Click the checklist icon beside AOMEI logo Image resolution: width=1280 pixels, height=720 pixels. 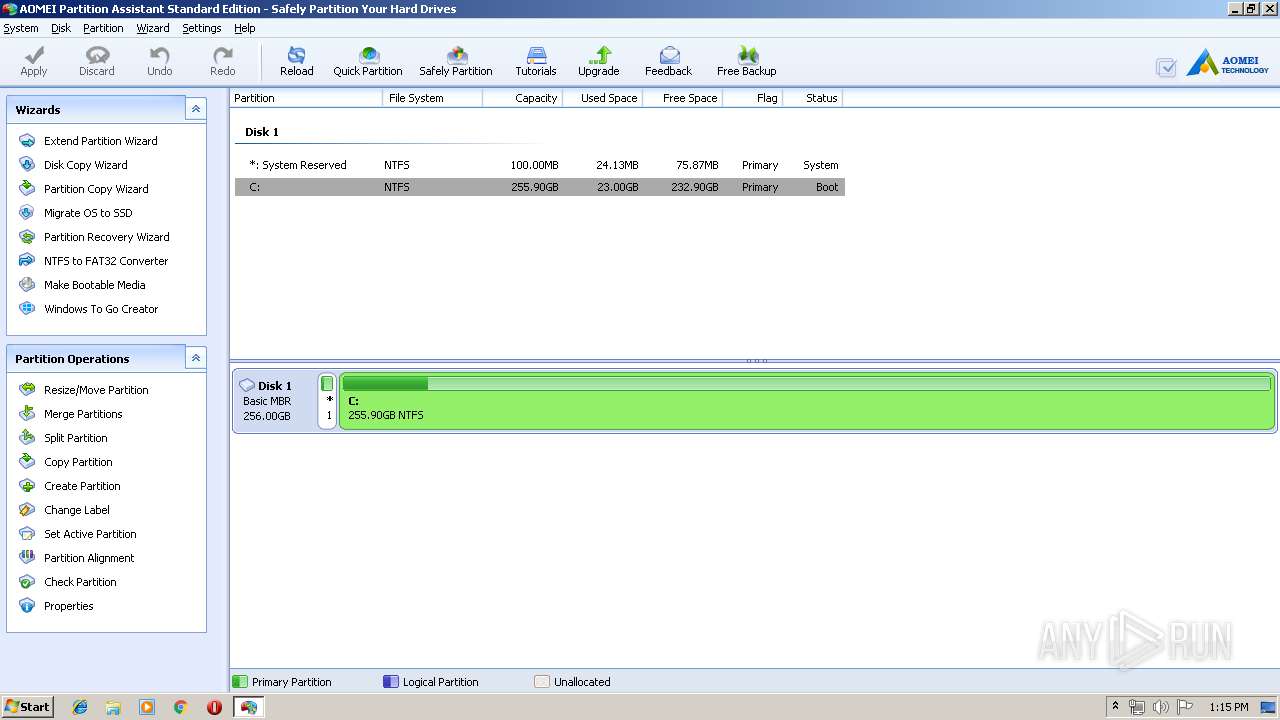(1166, 67)
